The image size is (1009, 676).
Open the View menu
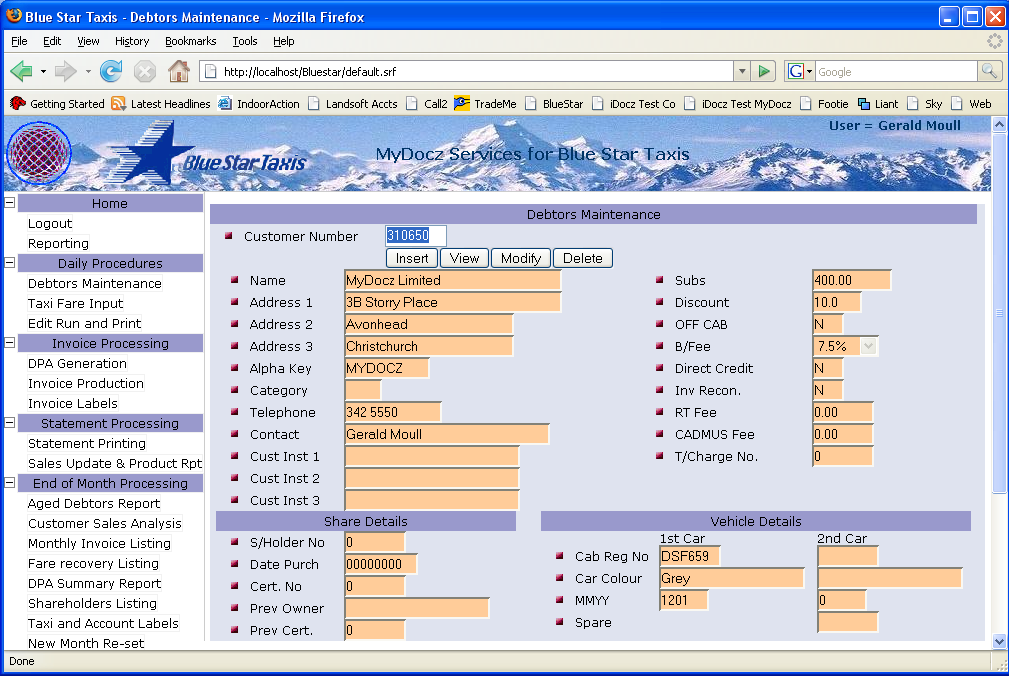point(88,41)
